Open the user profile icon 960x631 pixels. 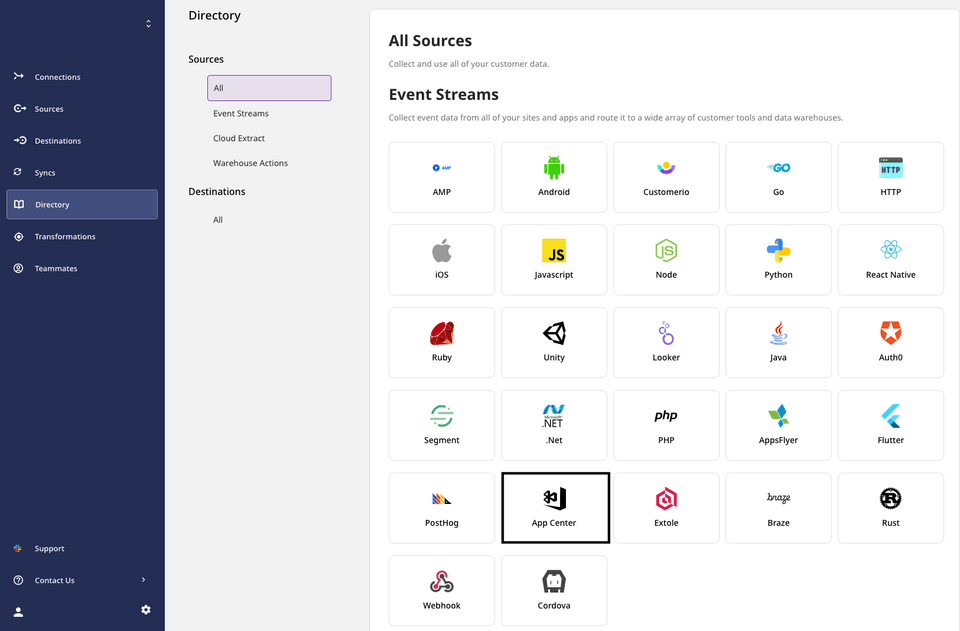click(x=18, y=611)
